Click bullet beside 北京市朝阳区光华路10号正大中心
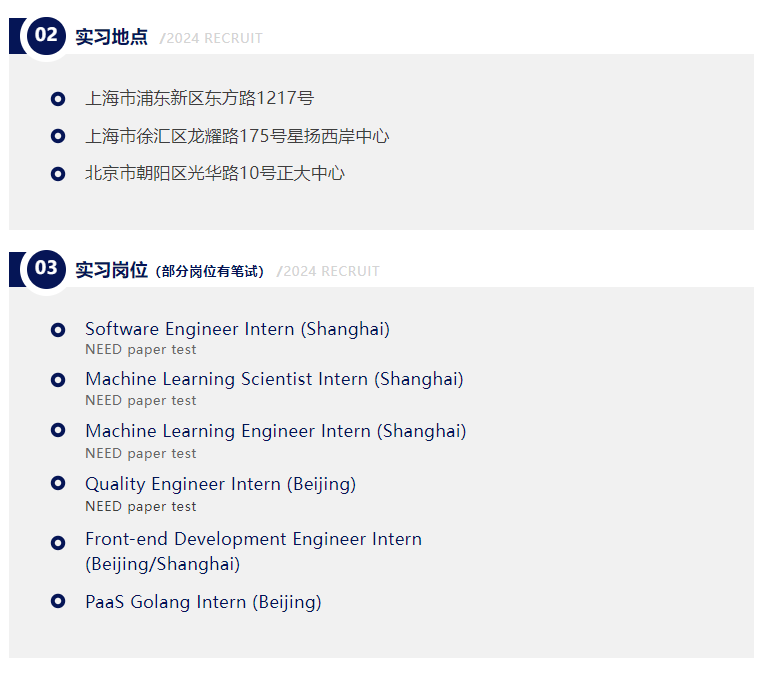The height and width of the screenshot is (674, 764). (58, 174)
